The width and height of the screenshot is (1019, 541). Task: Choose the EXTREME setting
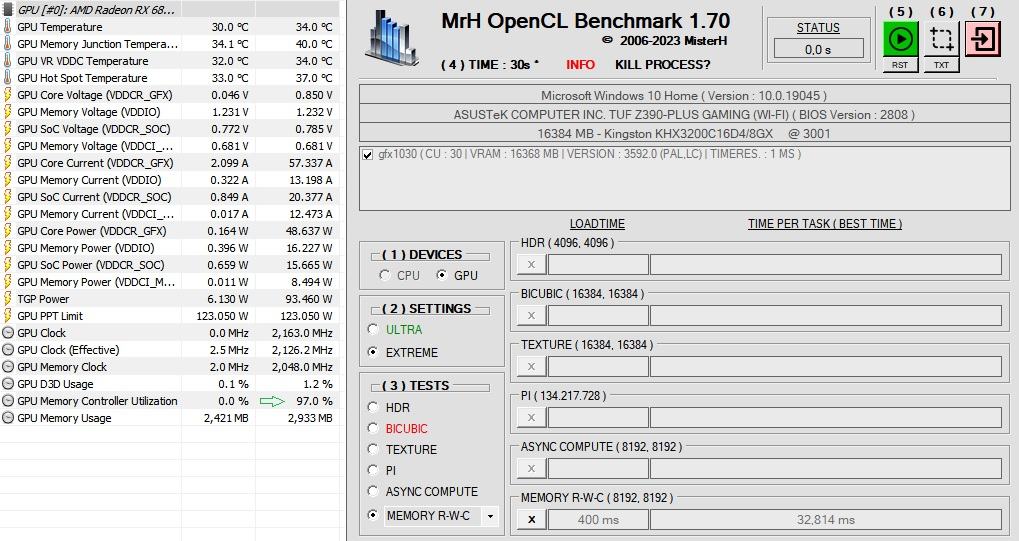click(373, 352)
